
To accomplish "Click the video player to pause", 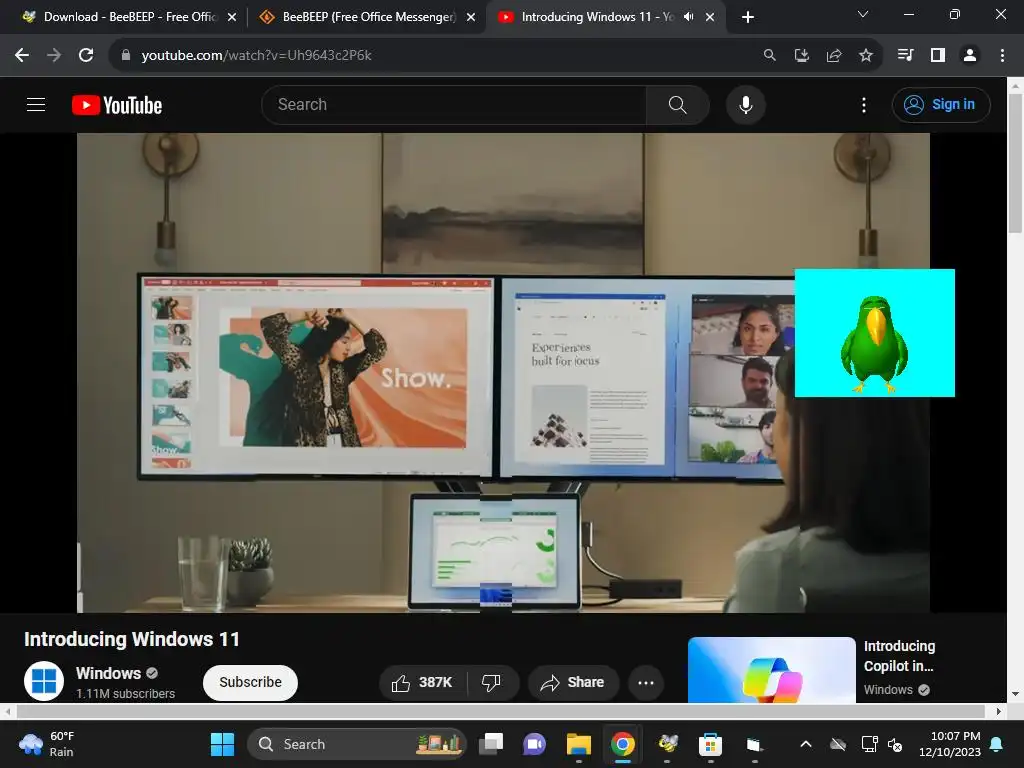I will (x=503, y=373).
